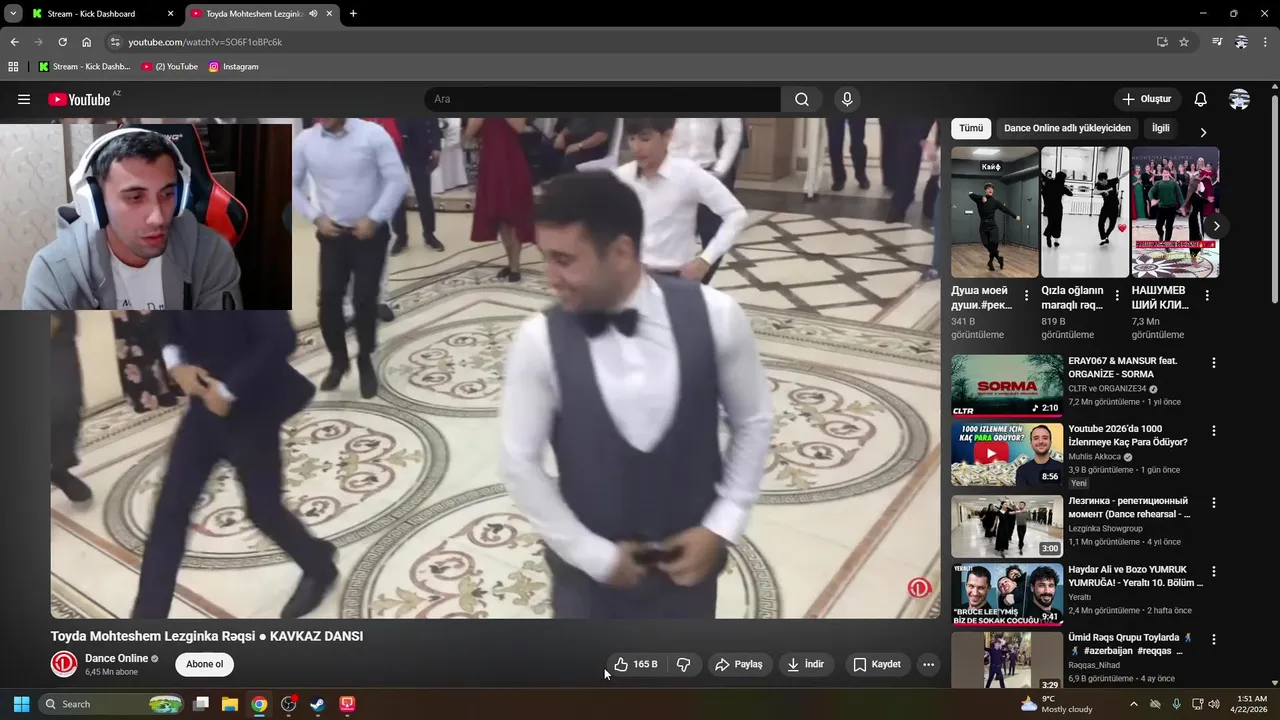Open browser home page button
1280x720 pixels.
tap(86, 42)
